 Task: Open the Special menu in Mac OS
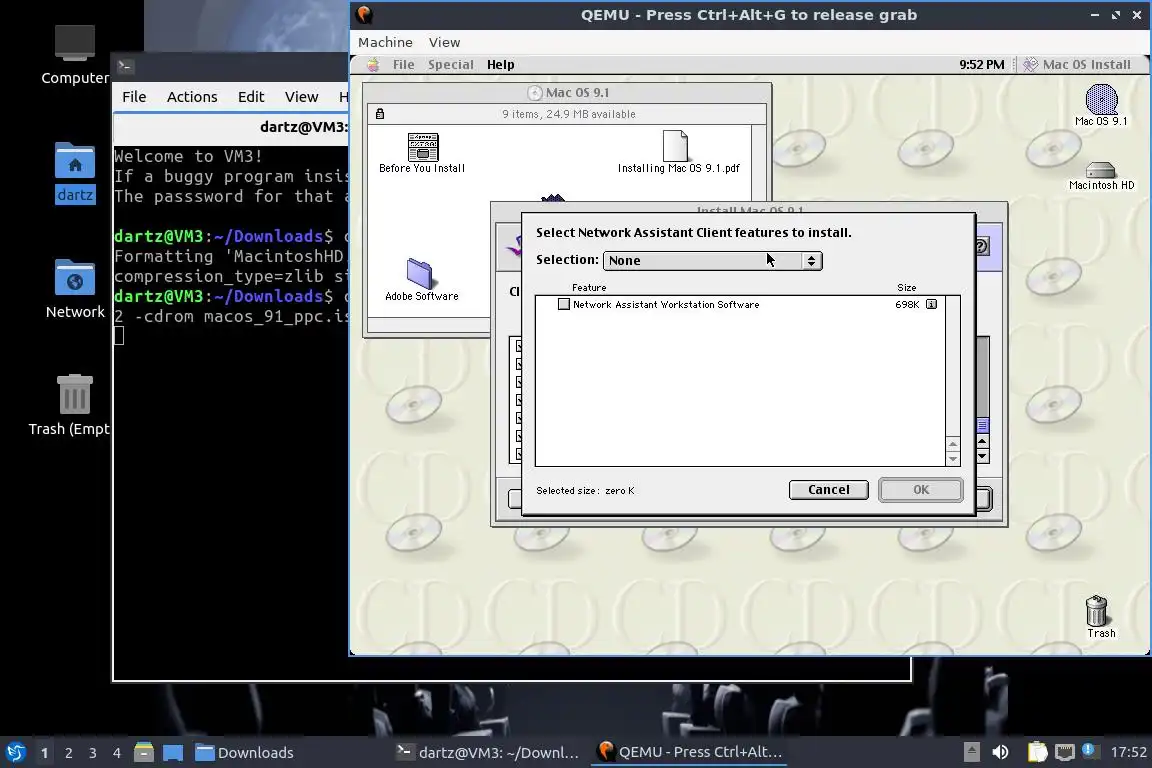450,65
